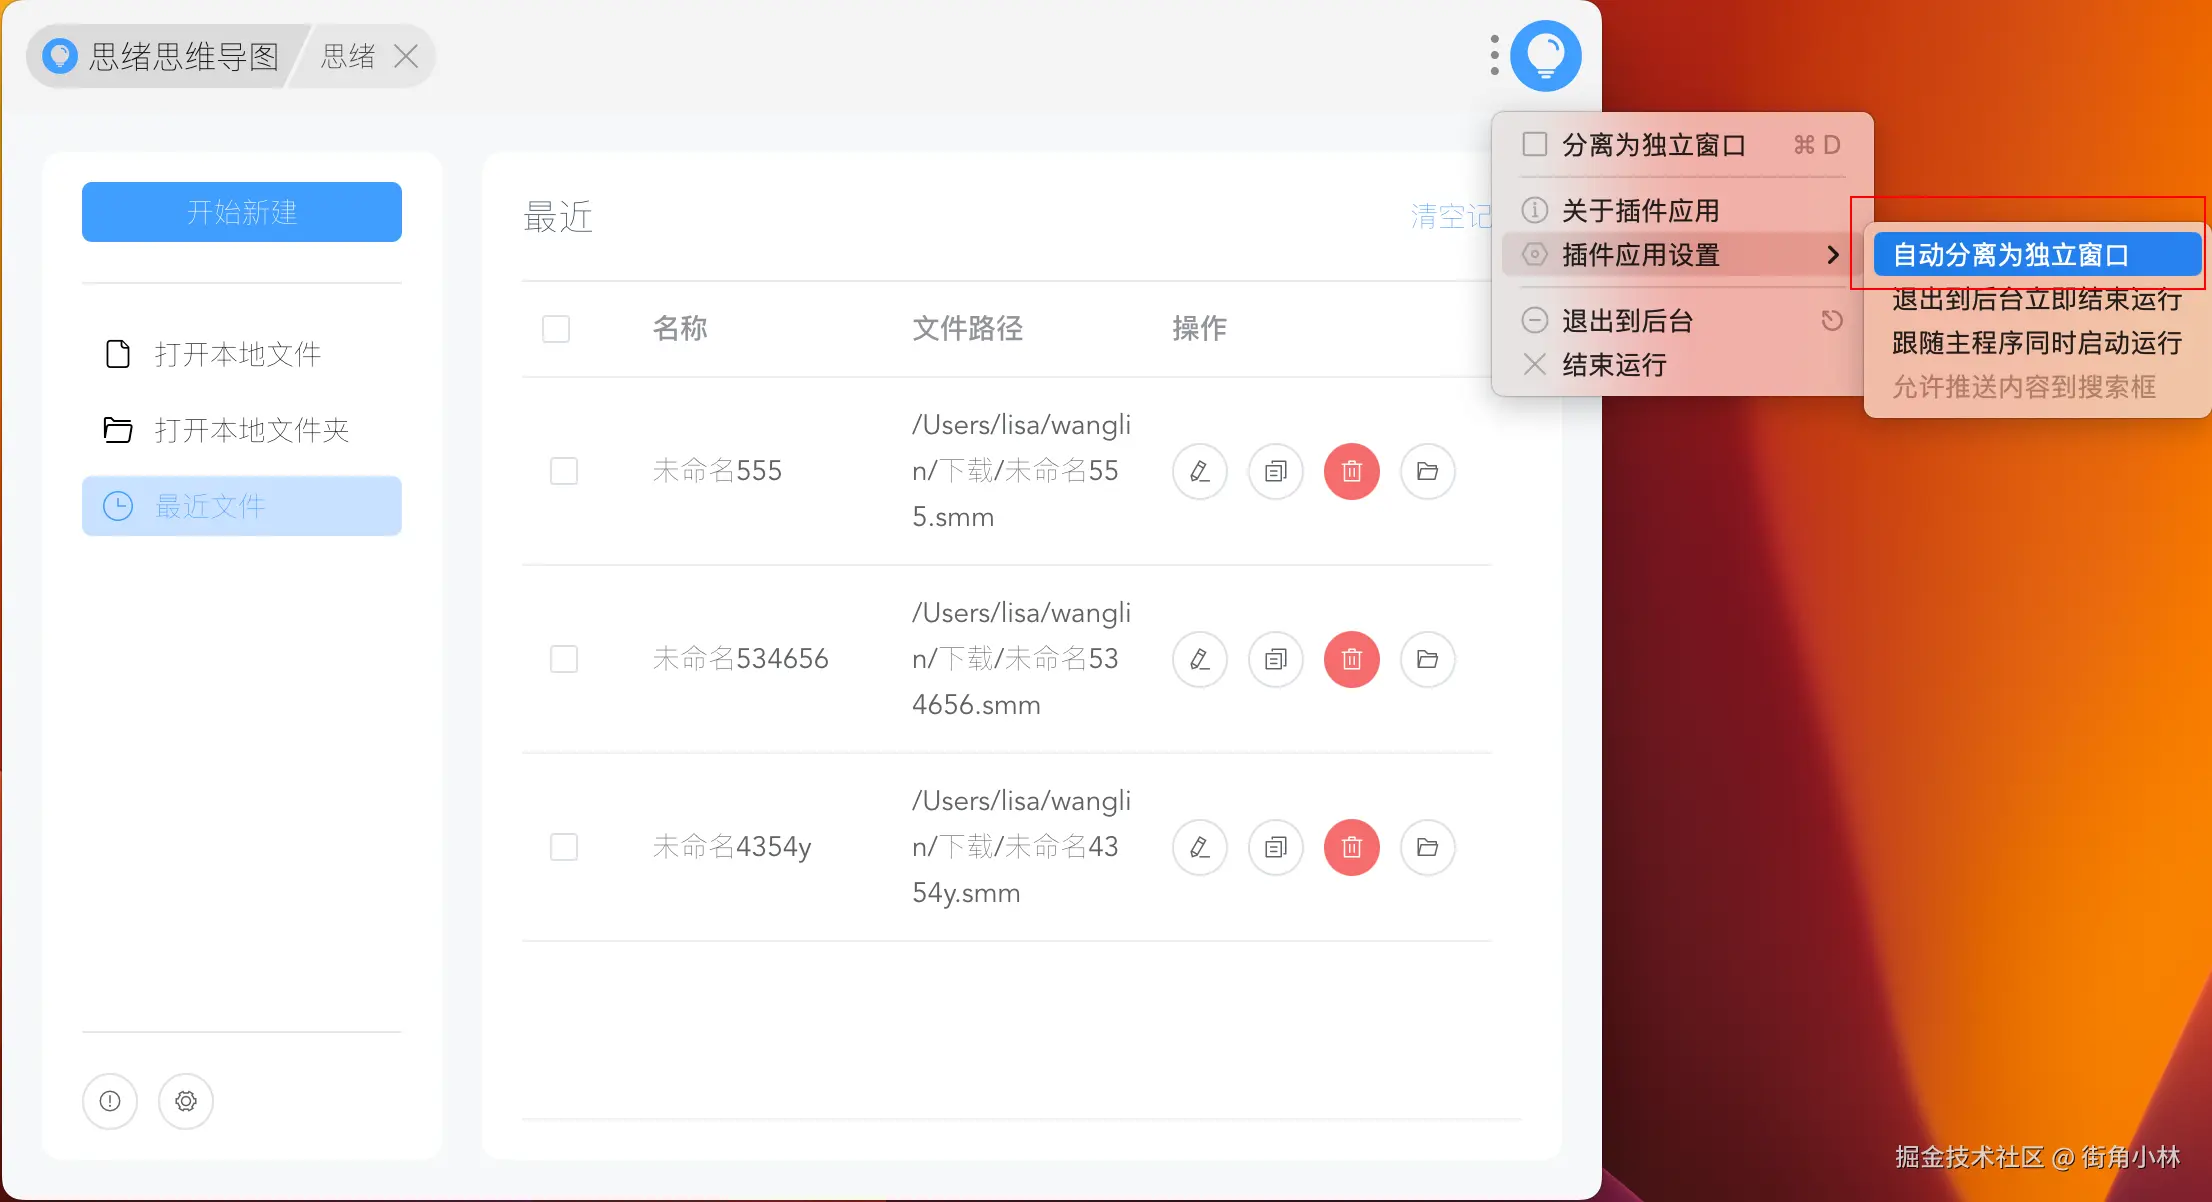Image resolution: width=2212 pixels, height=1202 pixels.
Task: Click the 开始新建 button
Action: tap(242, 212)
